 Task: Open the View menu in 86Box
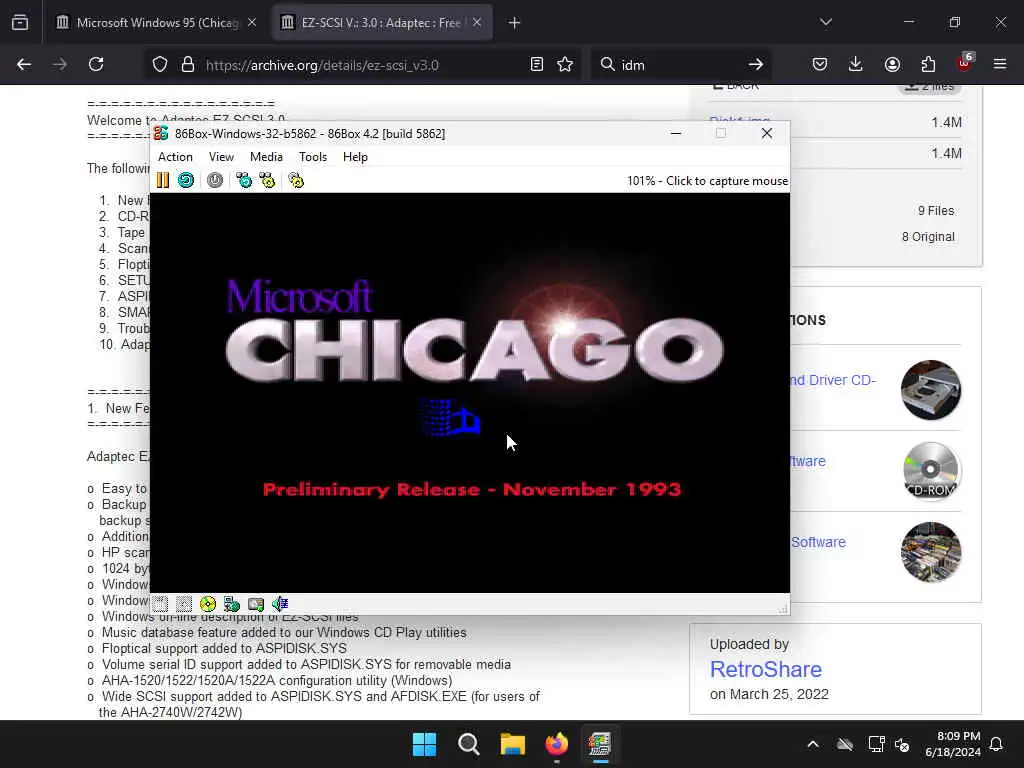221,157
